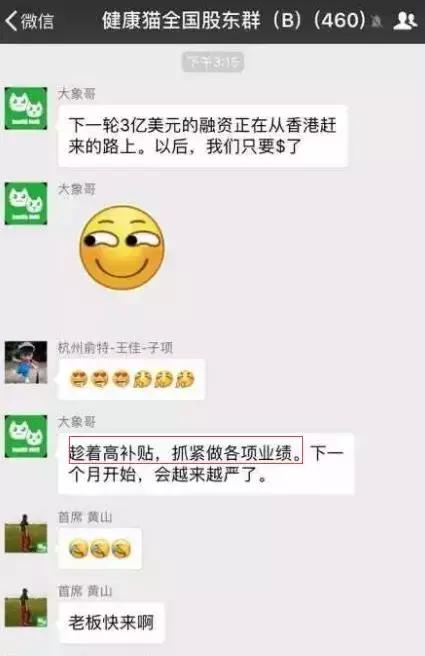Tap the 下午 timestamp label
Screen dimensions: 425x656
(213, 63)
